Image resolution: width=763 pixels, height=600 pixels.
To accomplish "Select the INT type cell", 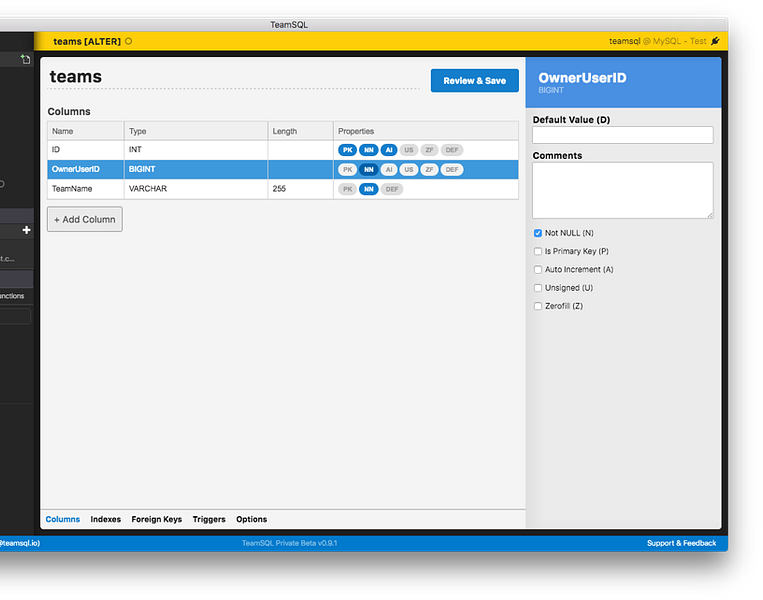I will pyautogui.click(x=196, y=150).
